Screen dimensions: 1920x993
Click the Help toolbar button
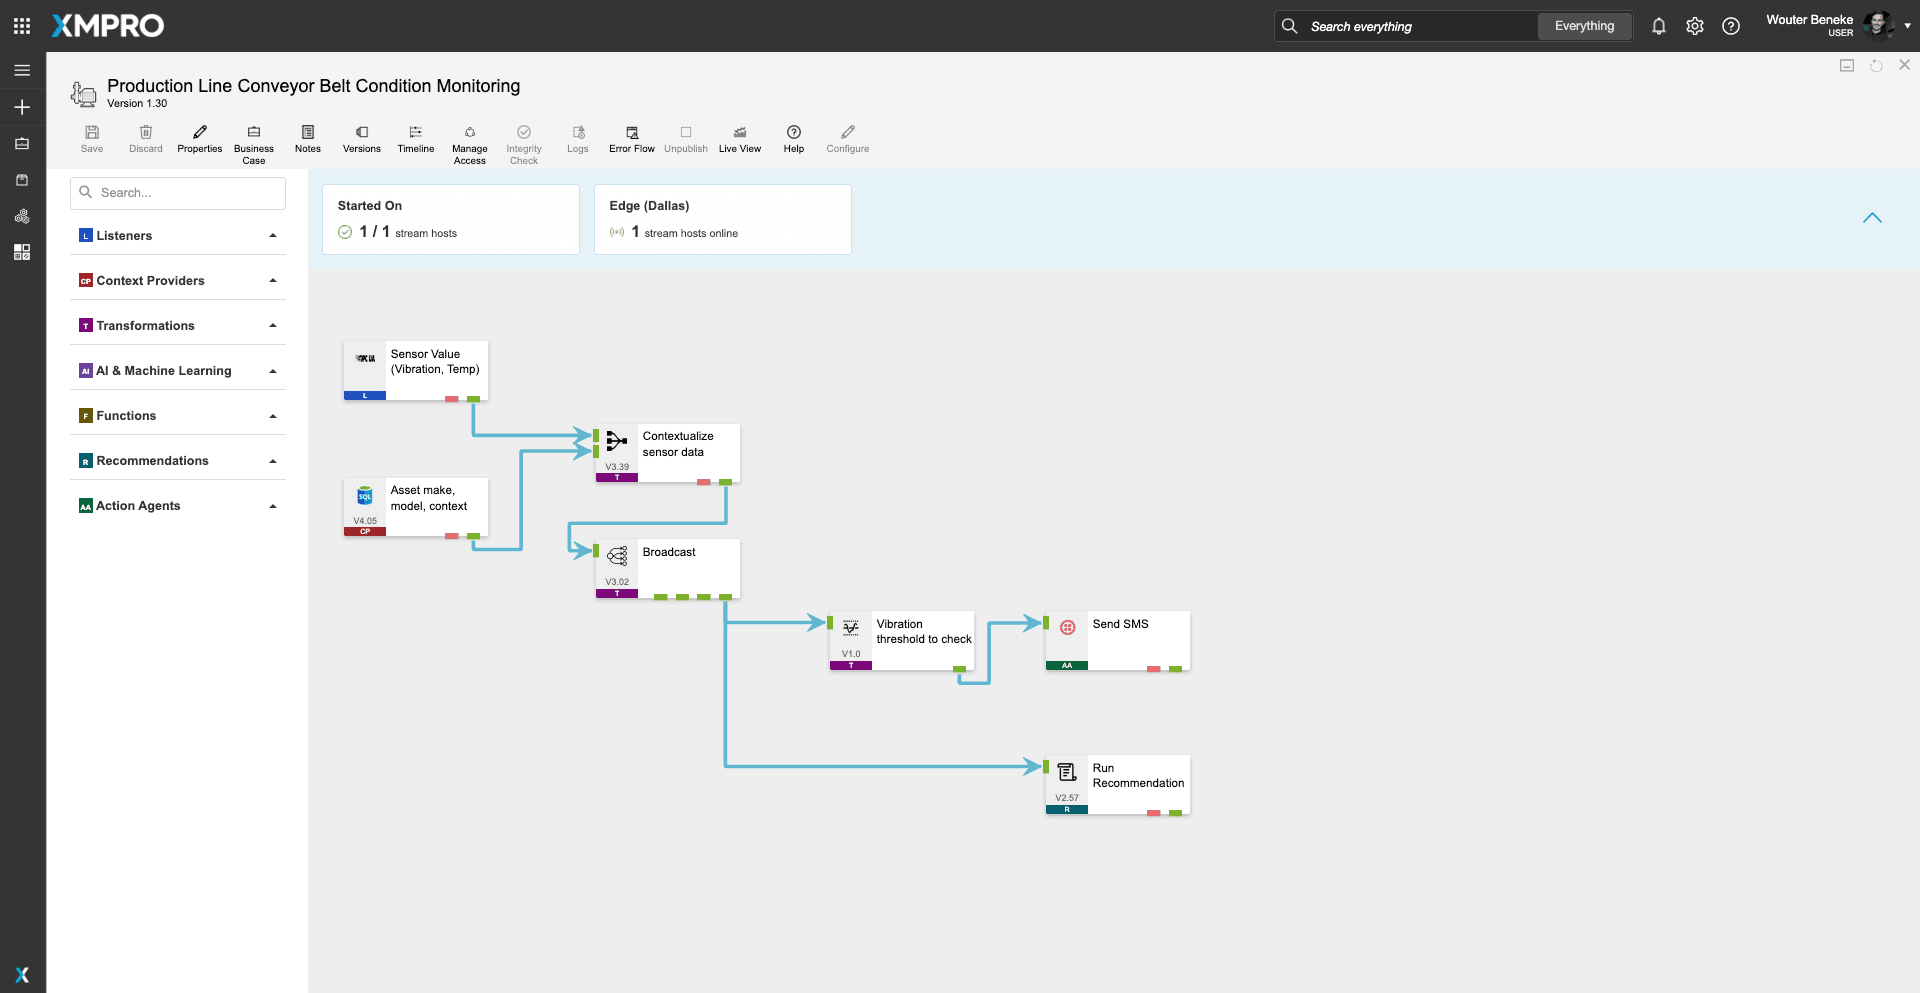(x=793, y=139)
